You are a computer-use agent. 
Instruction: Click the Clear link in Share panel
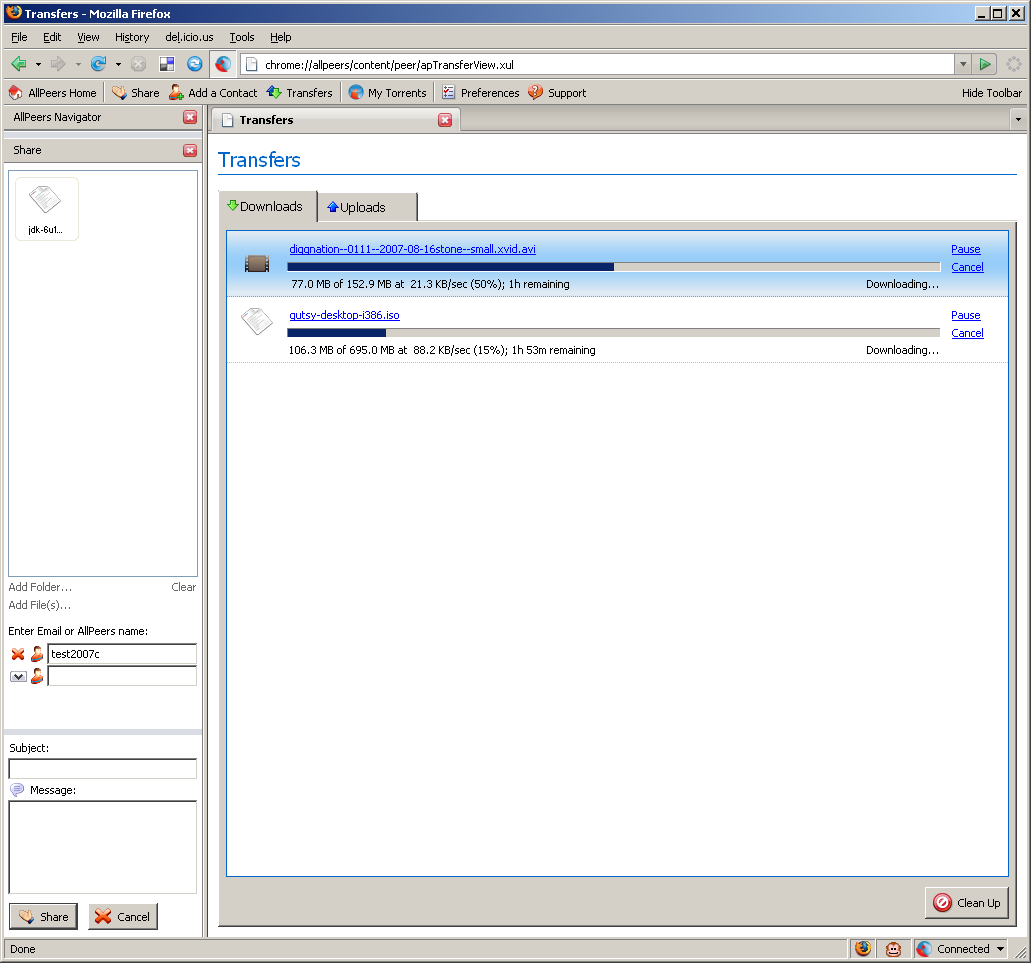click(x=183, y=587)
